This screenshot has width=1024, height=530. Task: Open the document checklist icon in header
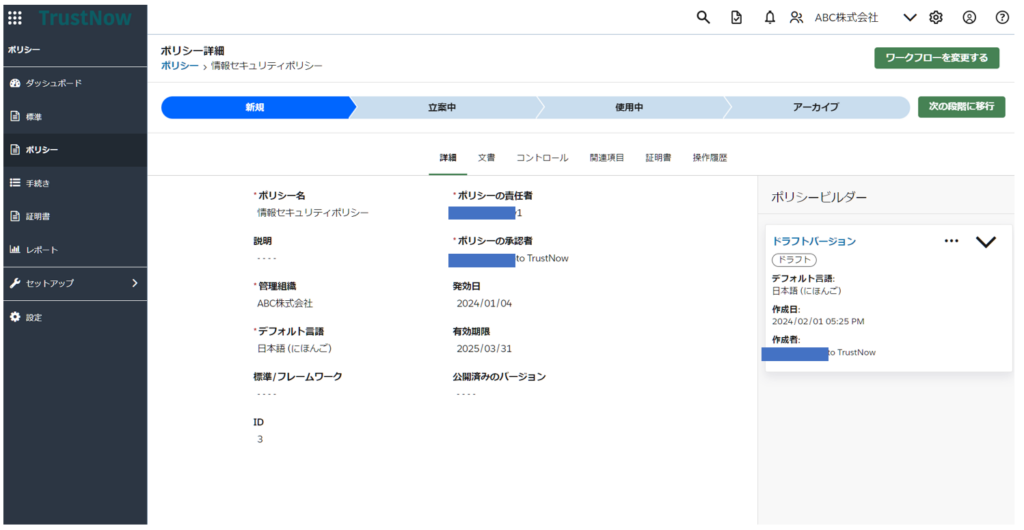[737, 17]
